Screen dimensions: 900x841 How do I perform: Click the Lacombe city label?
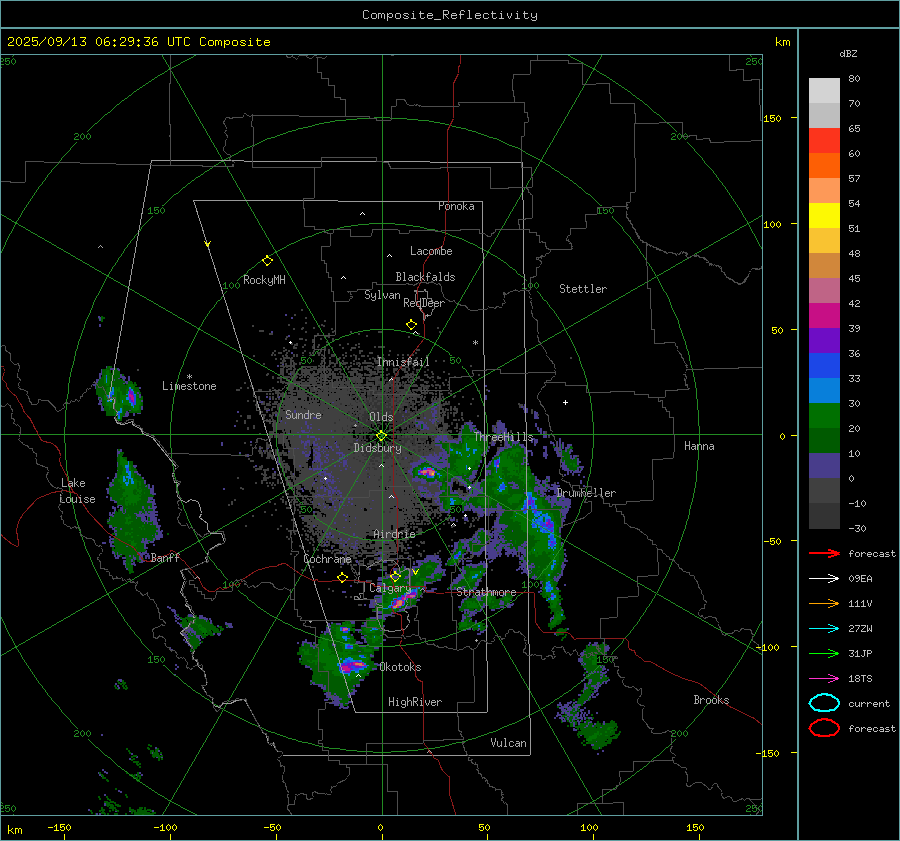tap(431, 251)
